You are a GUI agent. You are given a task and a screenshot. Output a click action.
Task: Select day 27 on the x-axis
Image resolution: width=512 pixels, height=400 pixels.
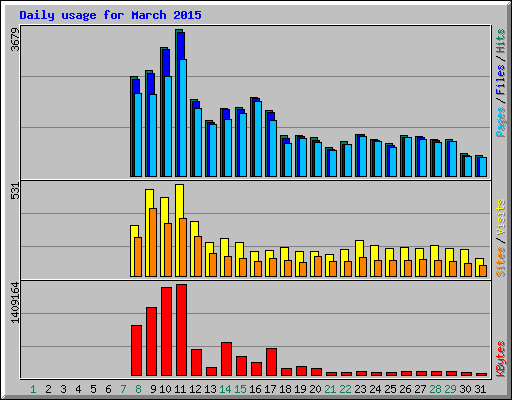420,389
